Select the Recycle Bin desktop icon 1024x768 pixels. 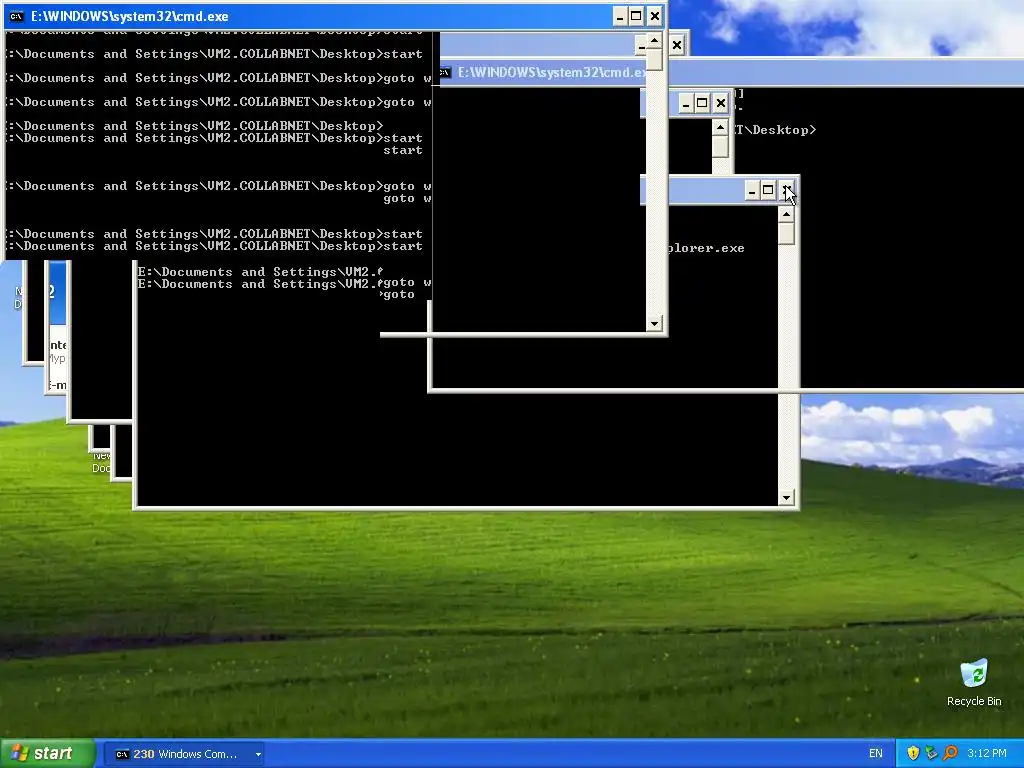974,682
